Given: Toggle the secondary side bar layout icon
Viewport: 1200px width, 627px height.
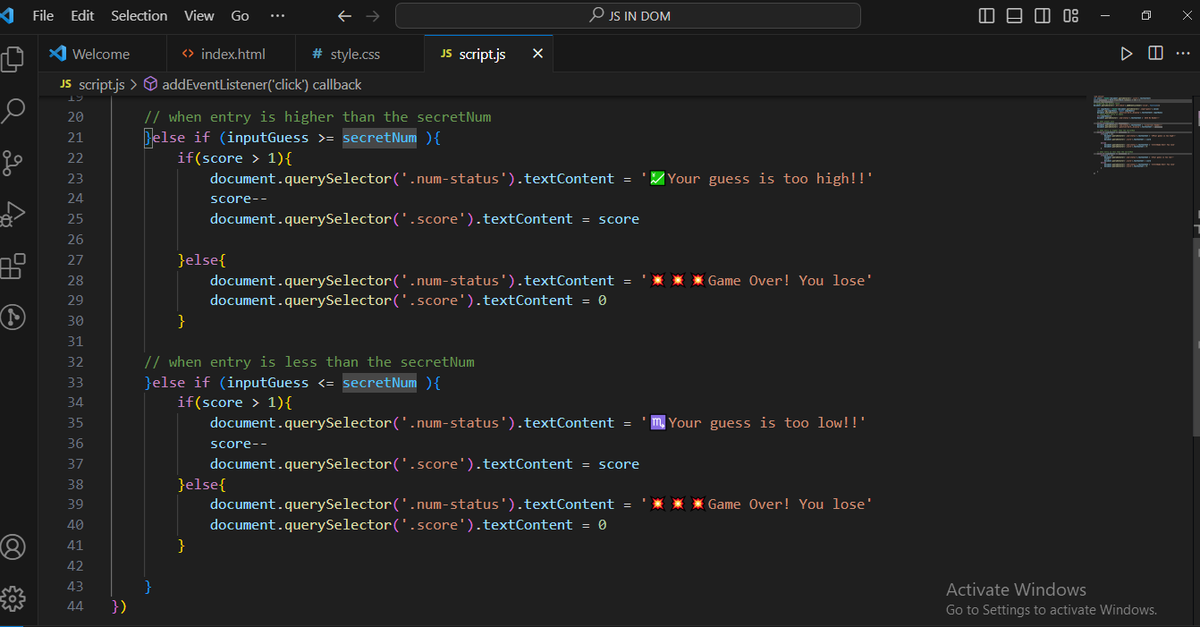Looking at the screenshot, I should point(1042,16).
